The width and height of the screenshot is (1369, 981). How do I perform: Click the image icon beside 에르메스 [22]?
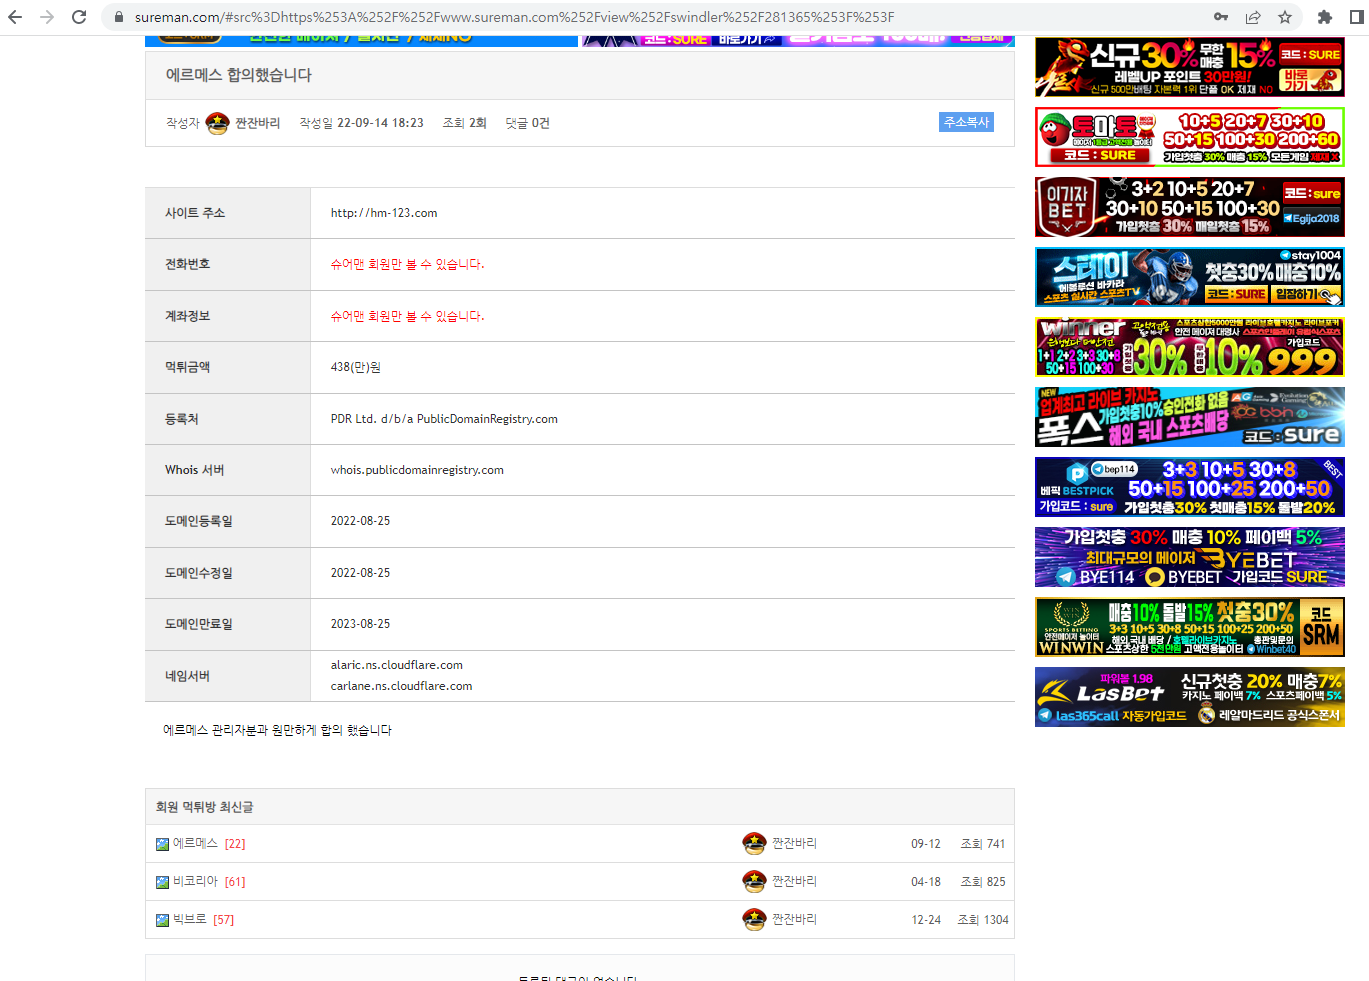162,844
